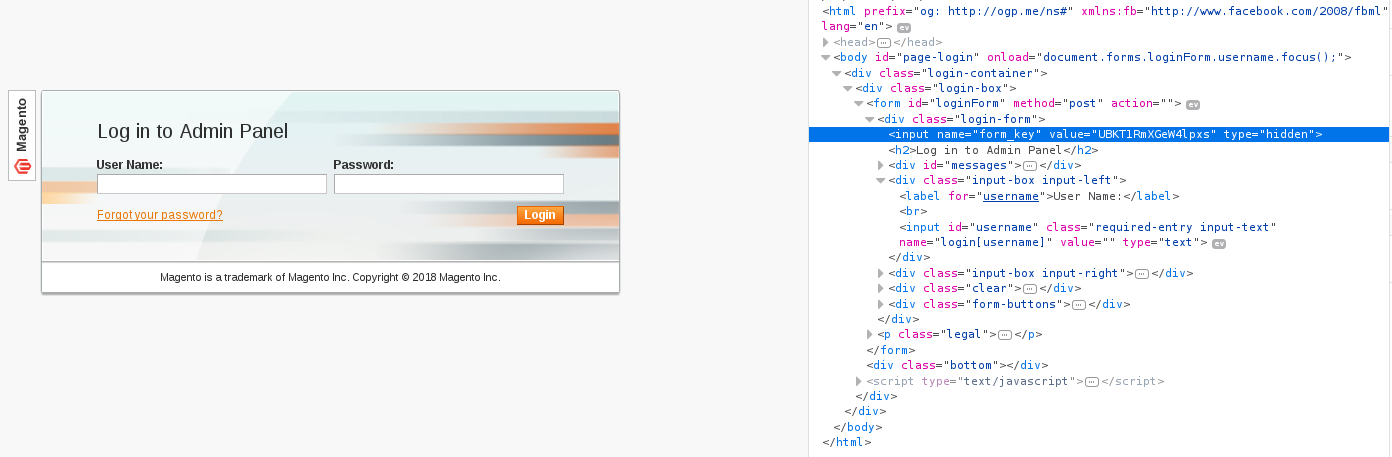1392x457 pixels.
Task: Click the orange Login button
Action: [x=540, y=215]
